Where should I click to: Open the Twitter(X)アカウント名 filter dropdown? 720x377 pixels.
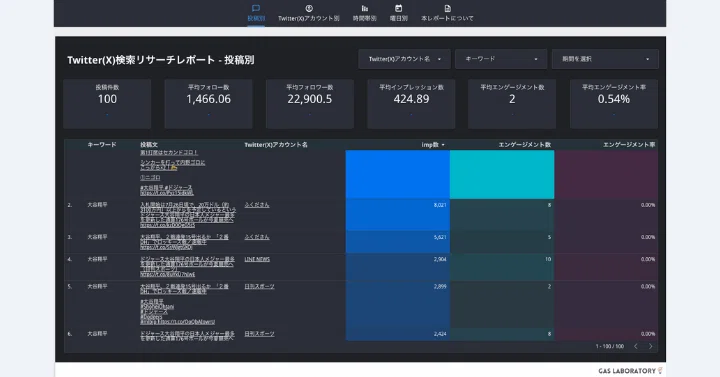pyautogui.click(x=404, y=59)
